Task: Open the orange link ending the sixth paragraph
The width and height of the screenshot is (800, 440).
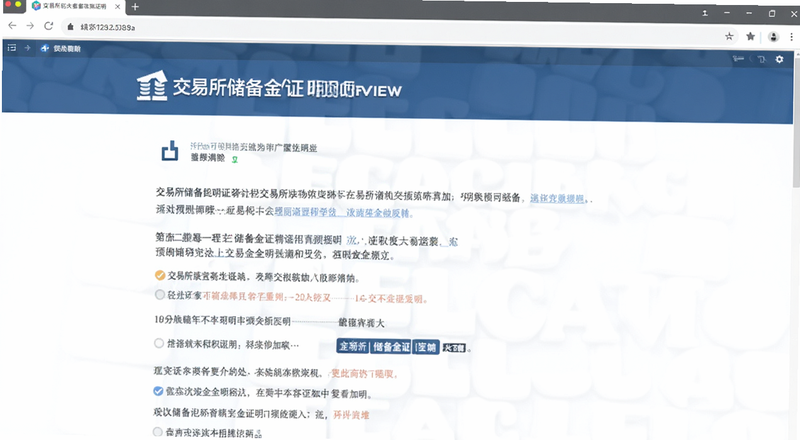Action: (363, 374)
